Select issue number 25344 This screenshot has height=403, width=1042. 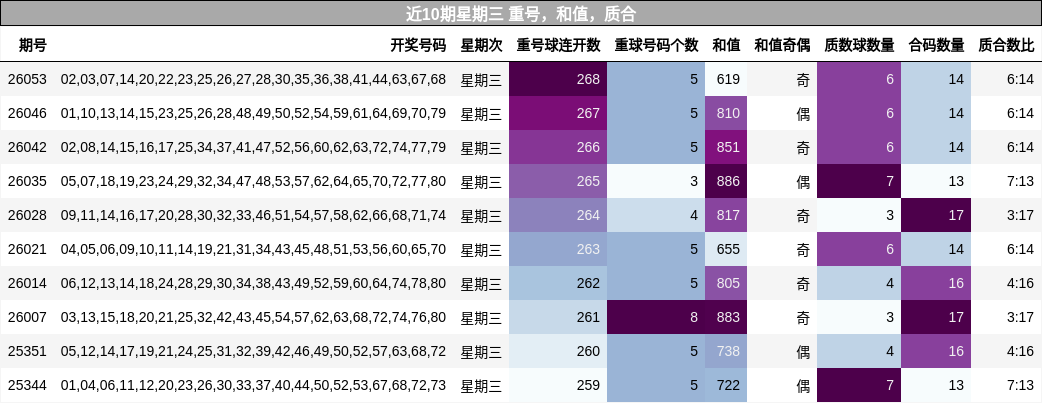click(x=27, y=385)
